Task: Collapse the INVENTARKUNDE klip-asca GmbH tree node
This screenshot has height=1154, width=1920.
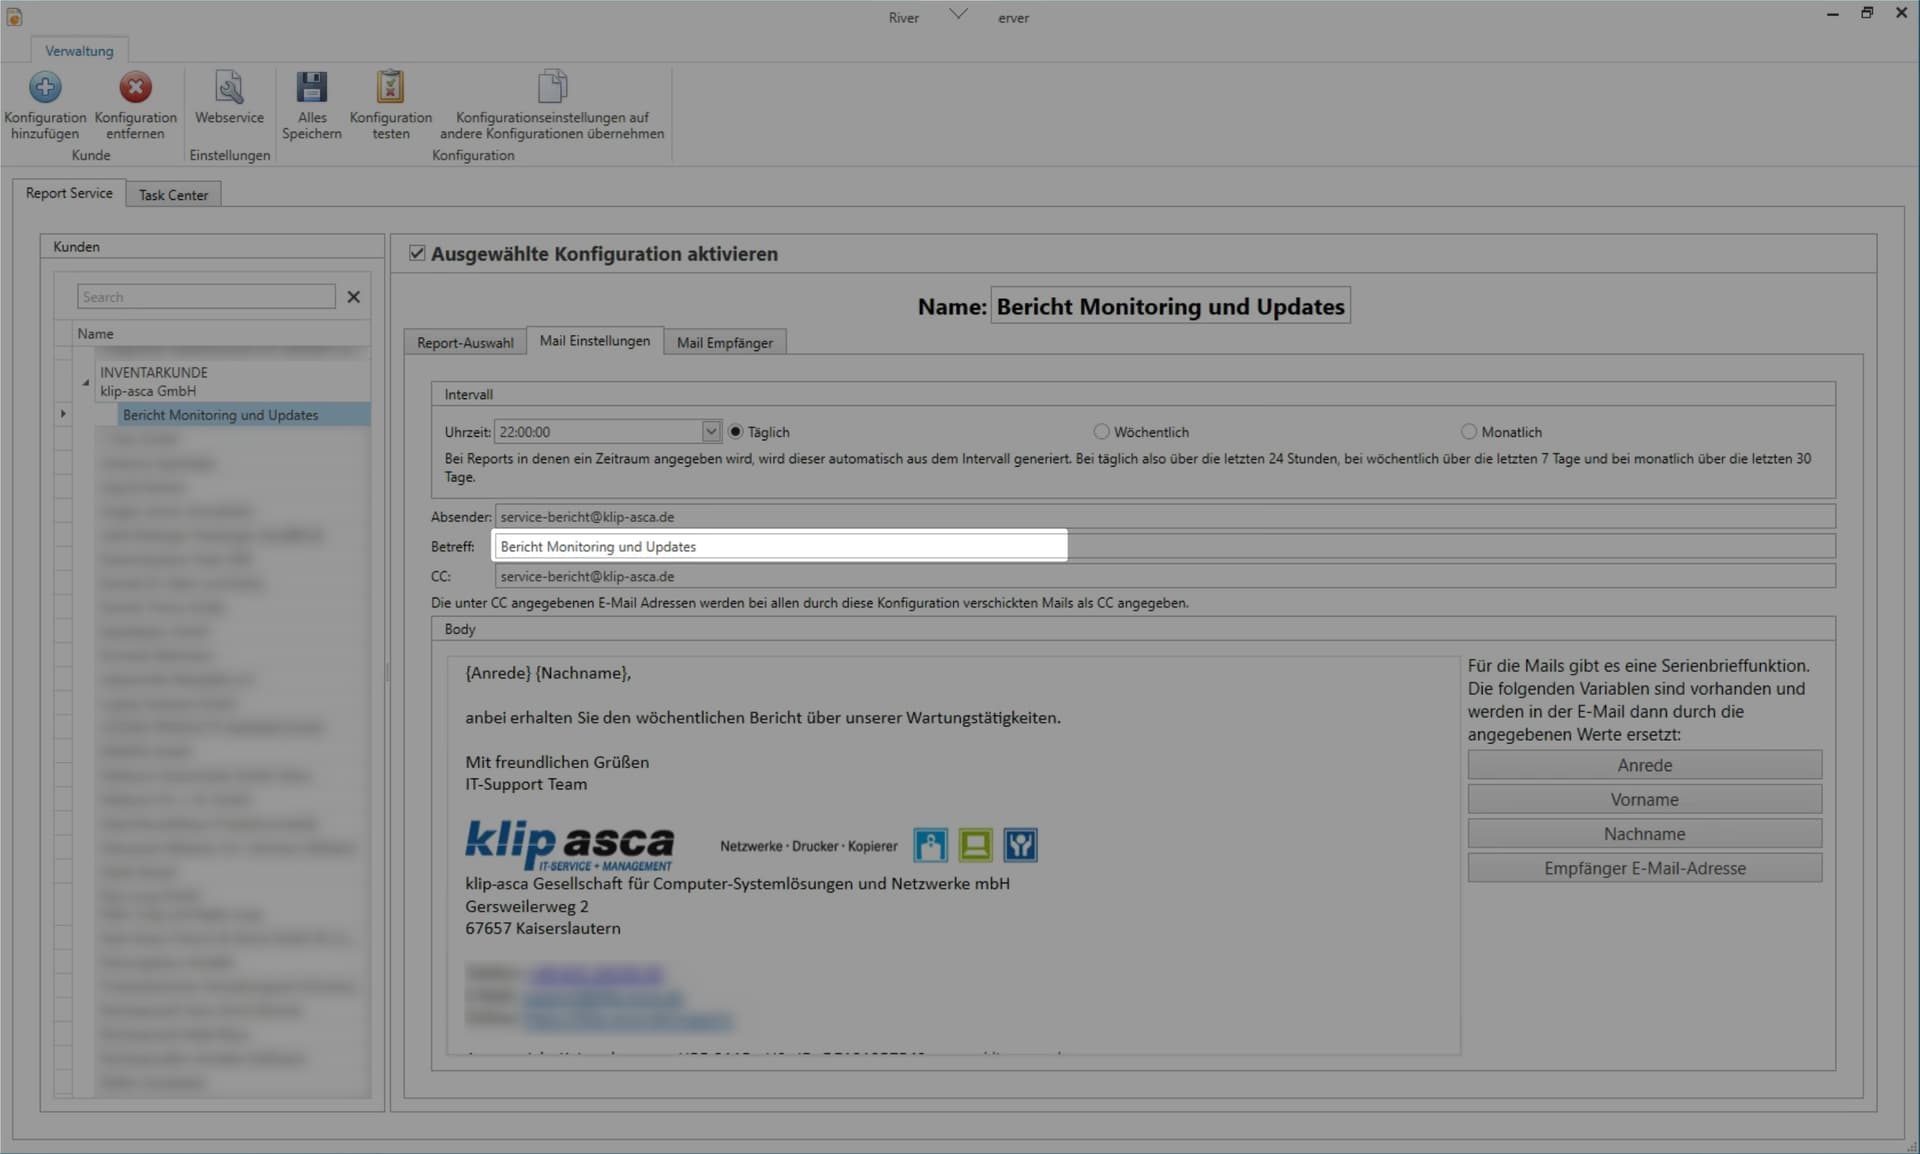Action: coord(85,382)
